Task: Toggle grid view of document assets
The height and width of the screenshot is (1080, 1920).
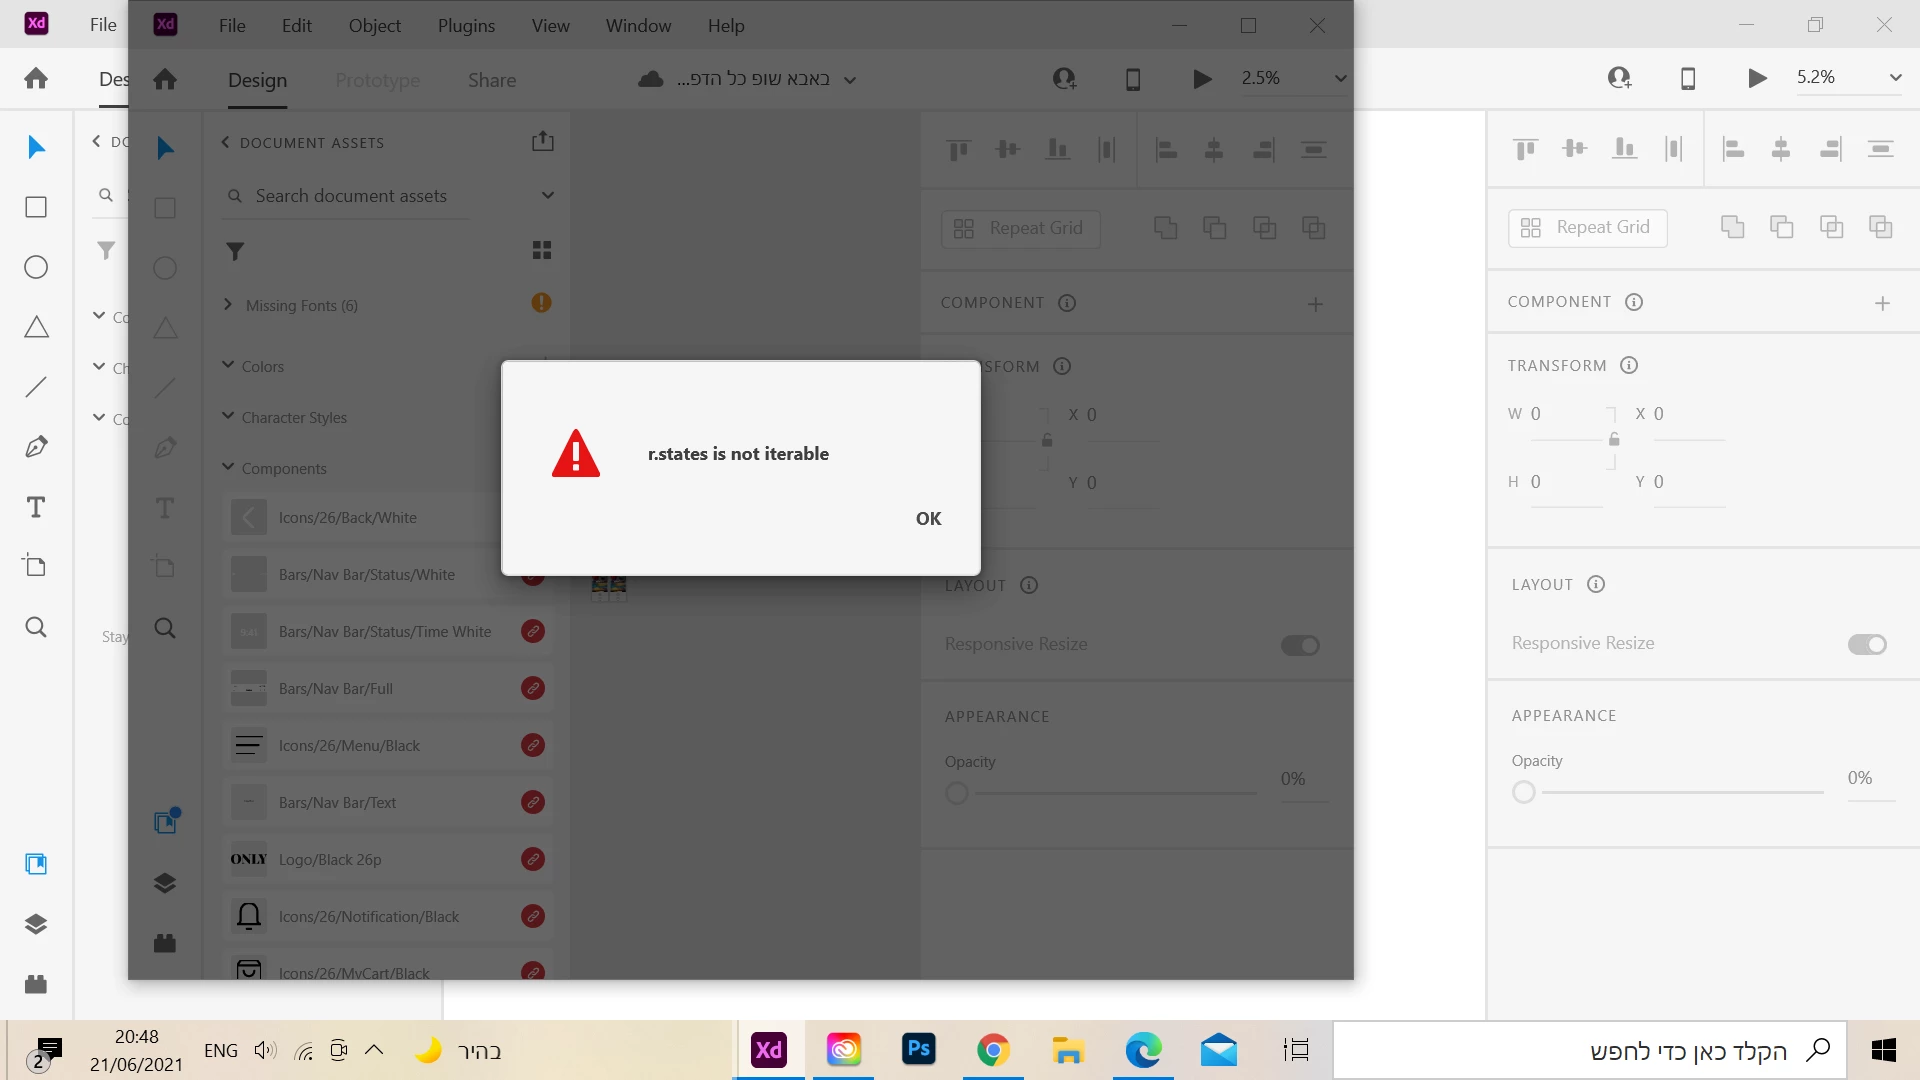Action: 542,250
